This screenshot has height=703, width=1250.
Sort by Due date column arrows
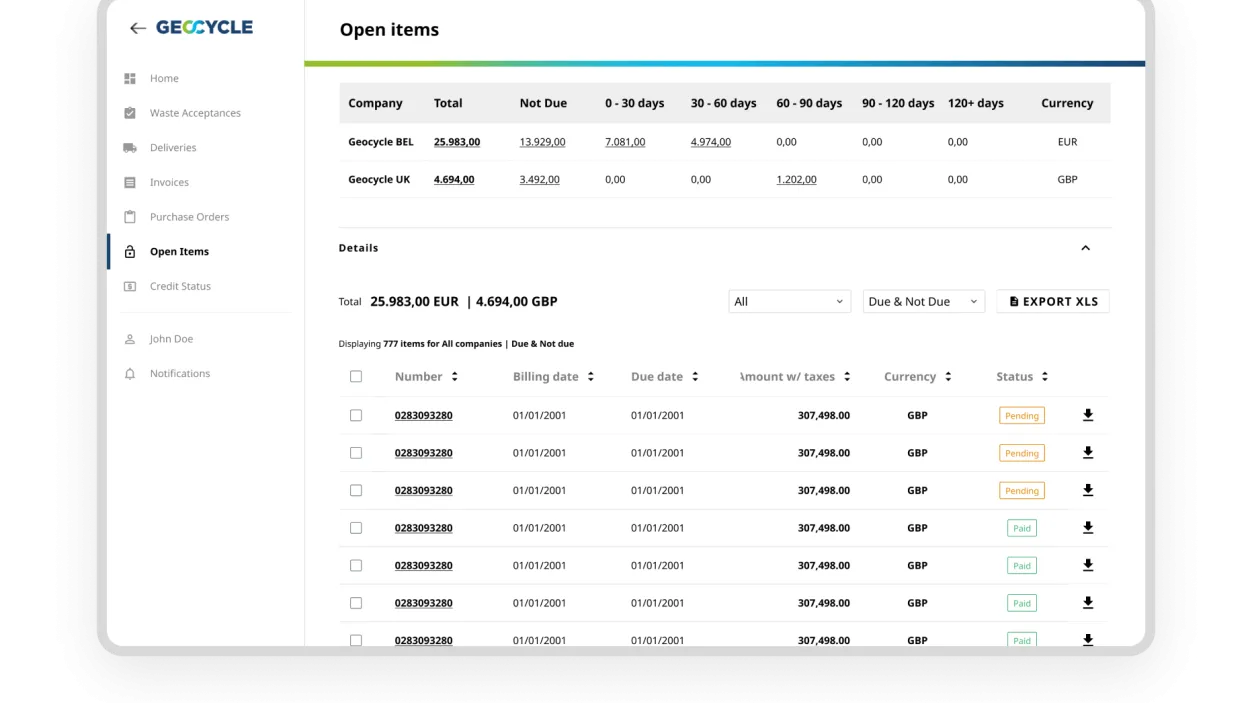pyautogui.click(x=695, y=377)
